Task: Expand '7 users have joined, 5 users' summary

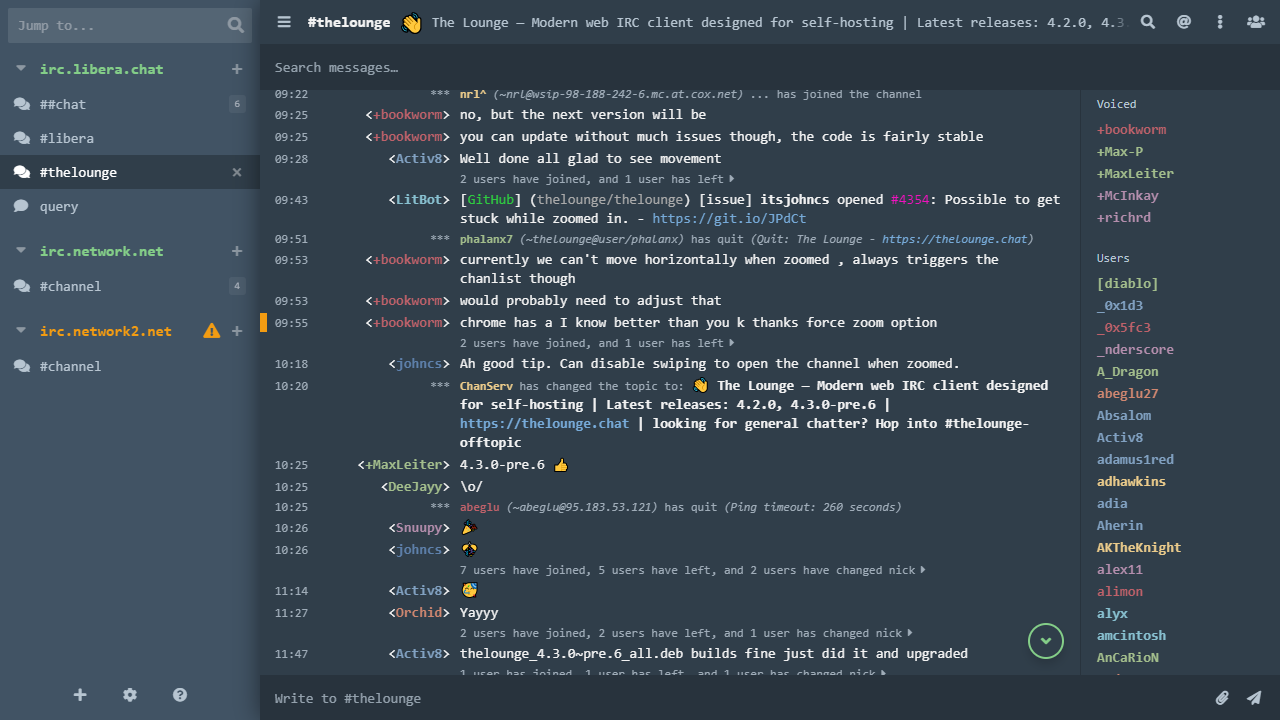Action: pyautogui.click(x=692, y=571)
